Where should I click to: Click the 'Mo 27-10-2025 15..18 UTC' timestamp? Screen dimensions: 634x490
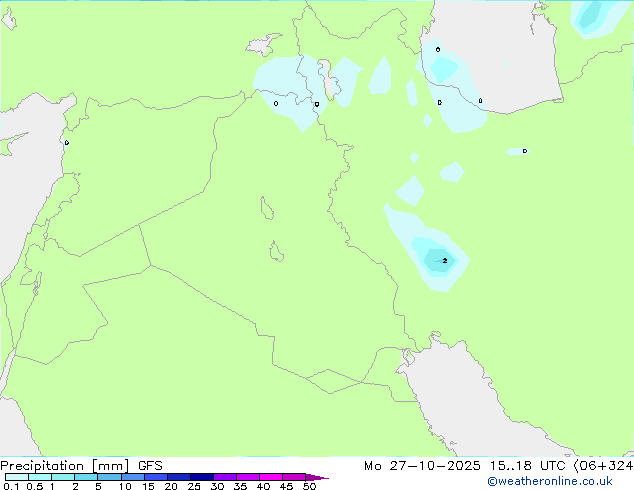(x=465, y=466)
